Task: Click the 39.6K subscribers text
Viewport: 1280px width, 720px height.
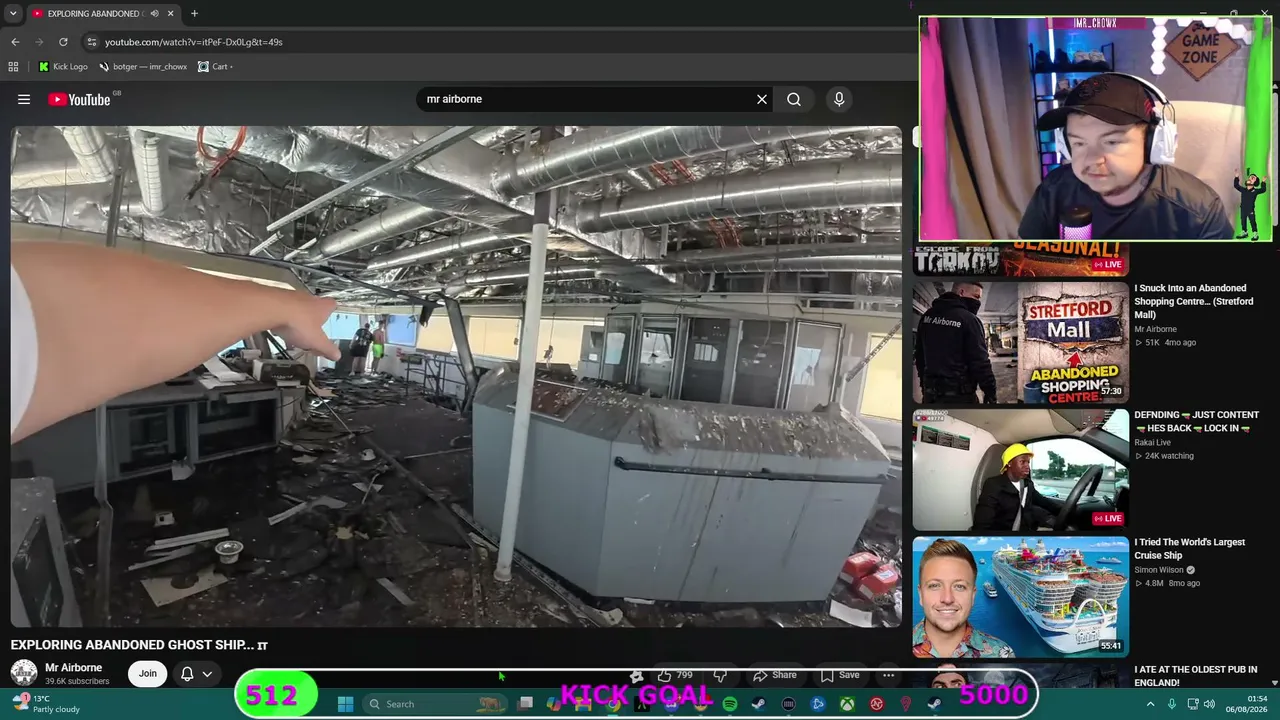Action: (77, 681)
